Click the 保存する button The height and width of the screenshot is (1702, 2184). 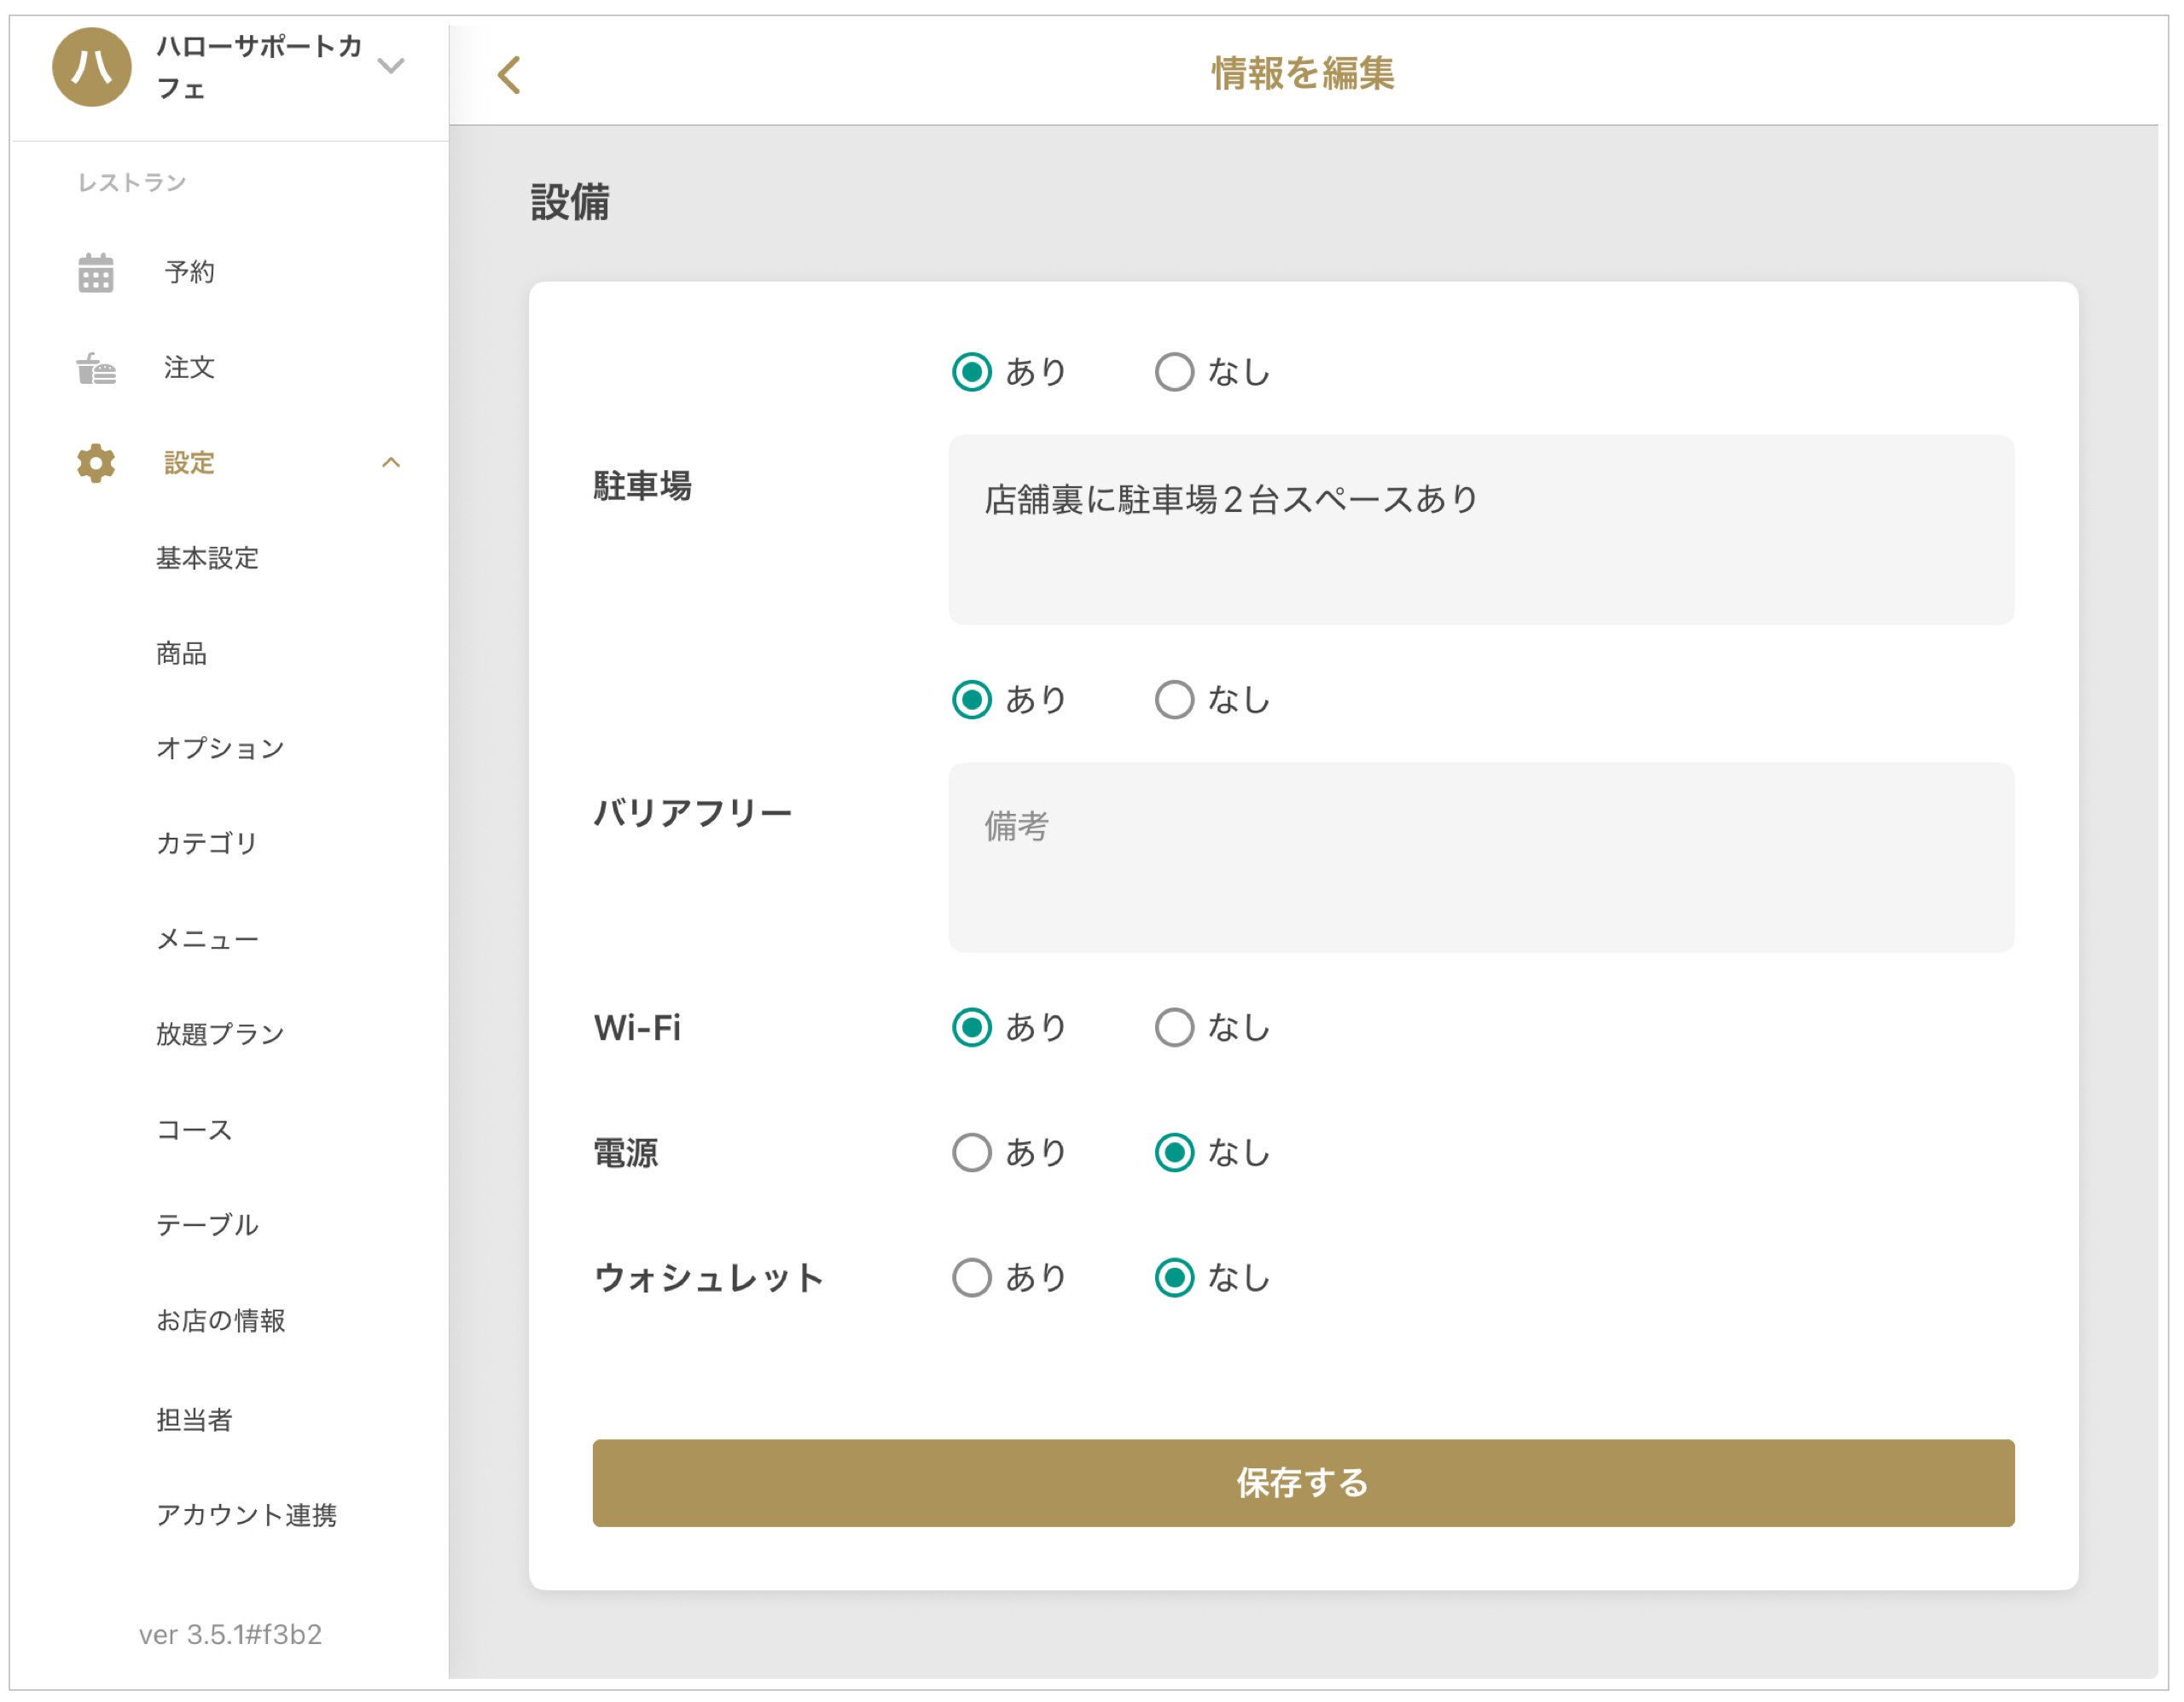[x=1303, y=1483]
